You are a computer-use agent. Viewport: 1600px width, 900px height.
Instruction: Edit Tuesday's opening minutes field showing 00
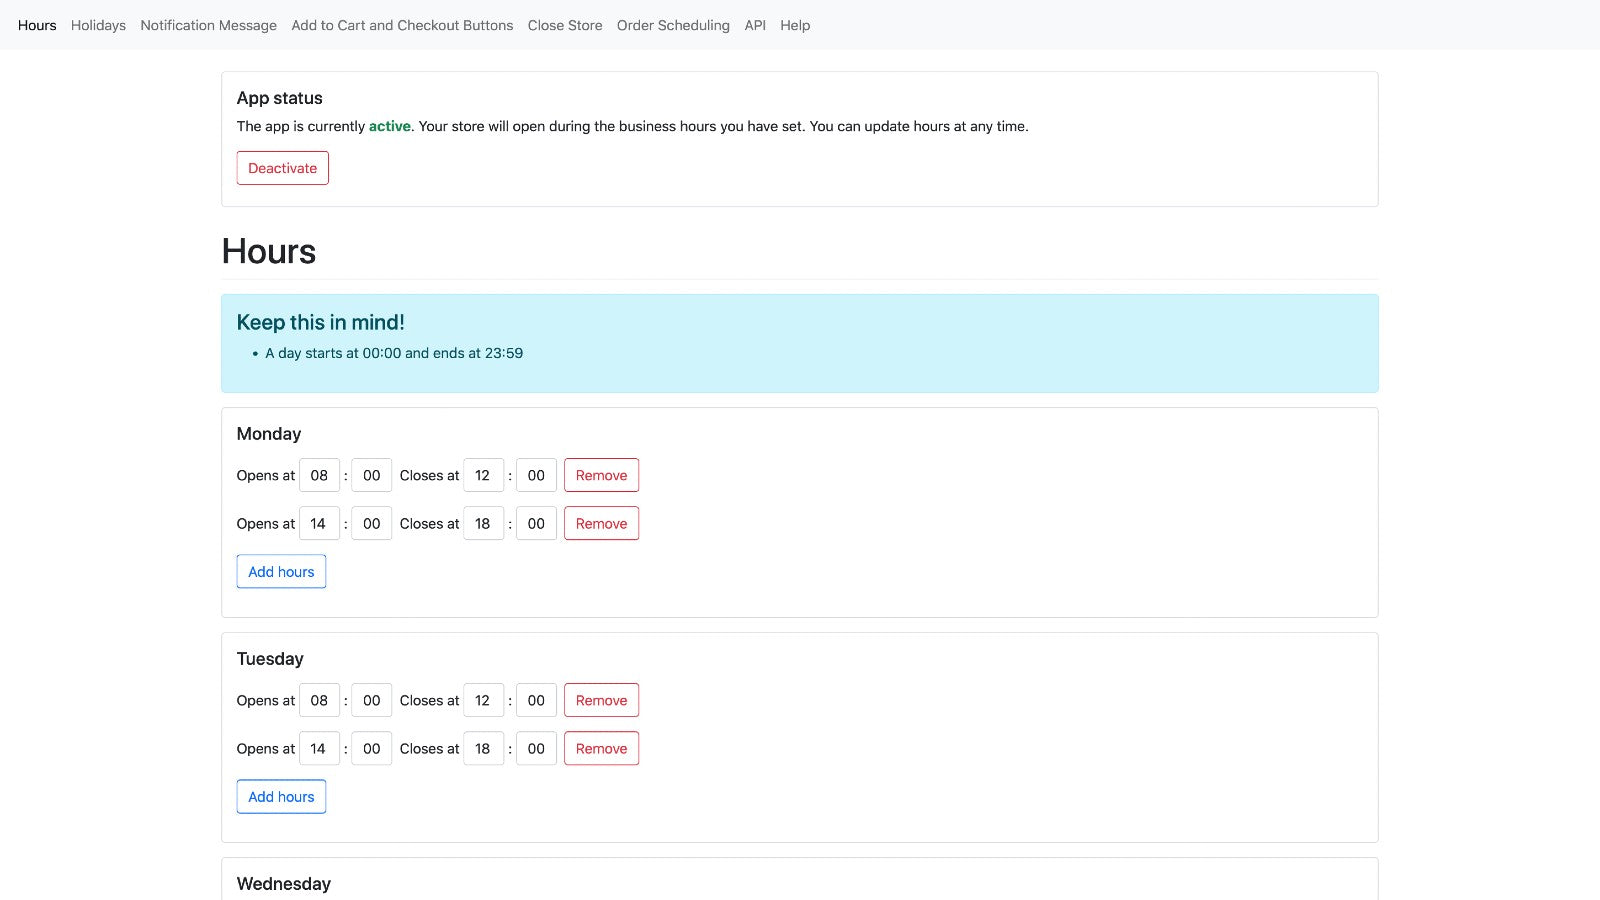pyautogui.click(x=371, y=700)
